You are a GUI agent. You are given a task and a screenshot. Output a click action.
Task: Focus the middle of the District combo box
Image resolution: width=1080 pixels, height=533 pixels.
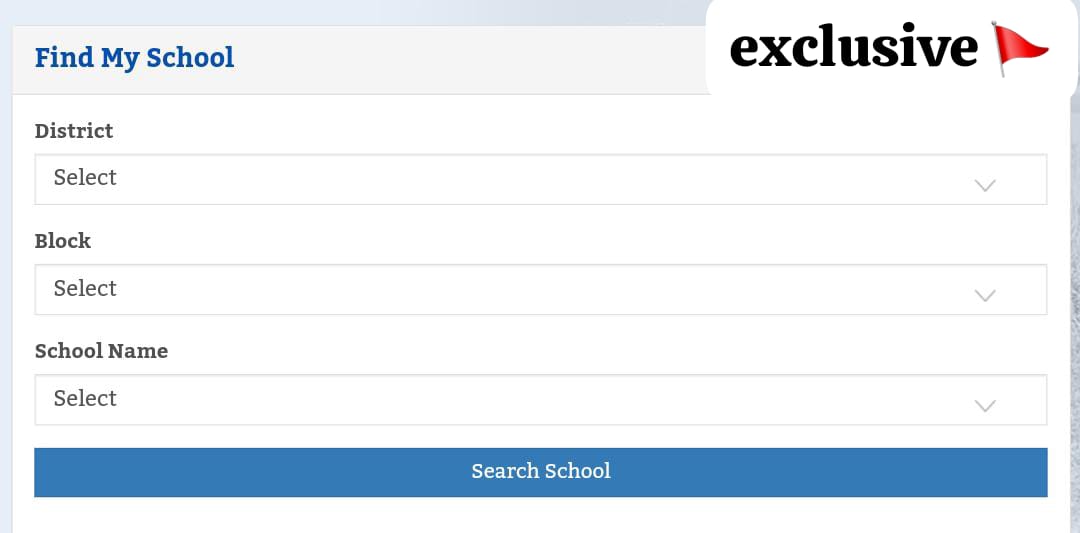540,179
